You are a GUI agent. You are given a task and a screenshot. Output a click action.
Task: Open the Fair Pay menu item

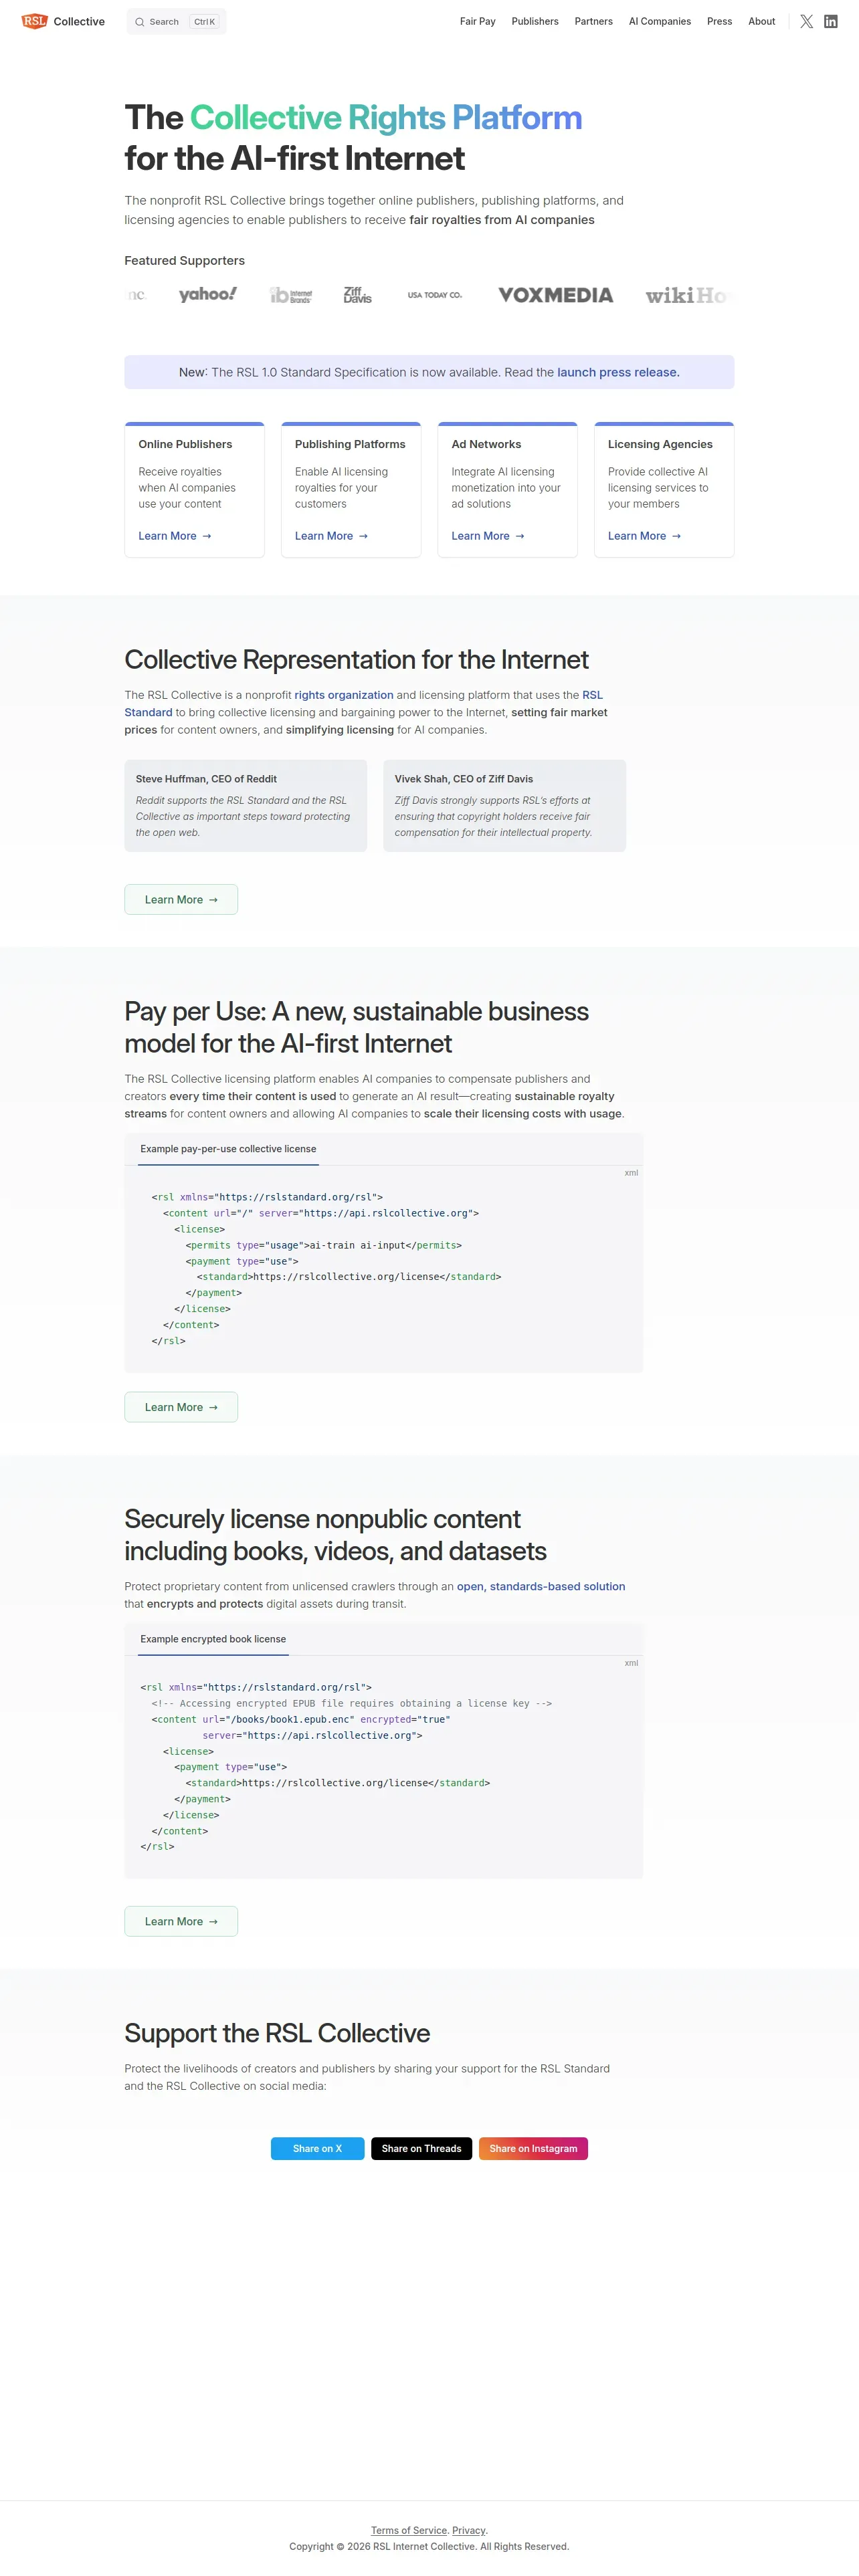click(477, 21)
